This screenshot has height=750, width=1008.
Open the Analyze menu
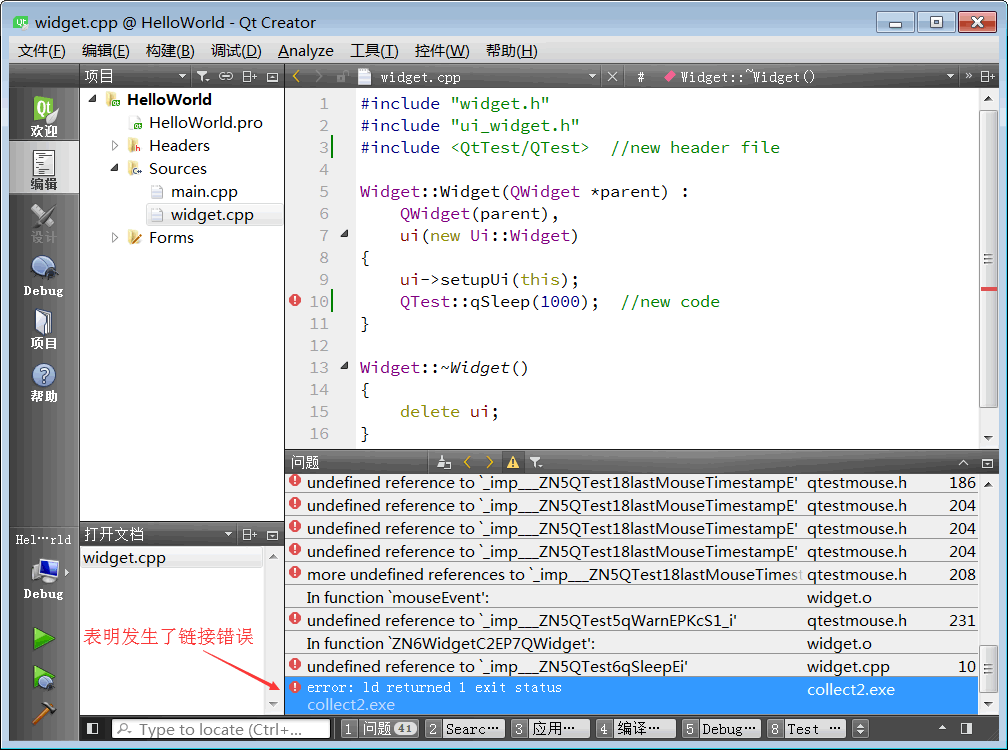(305, 51)
